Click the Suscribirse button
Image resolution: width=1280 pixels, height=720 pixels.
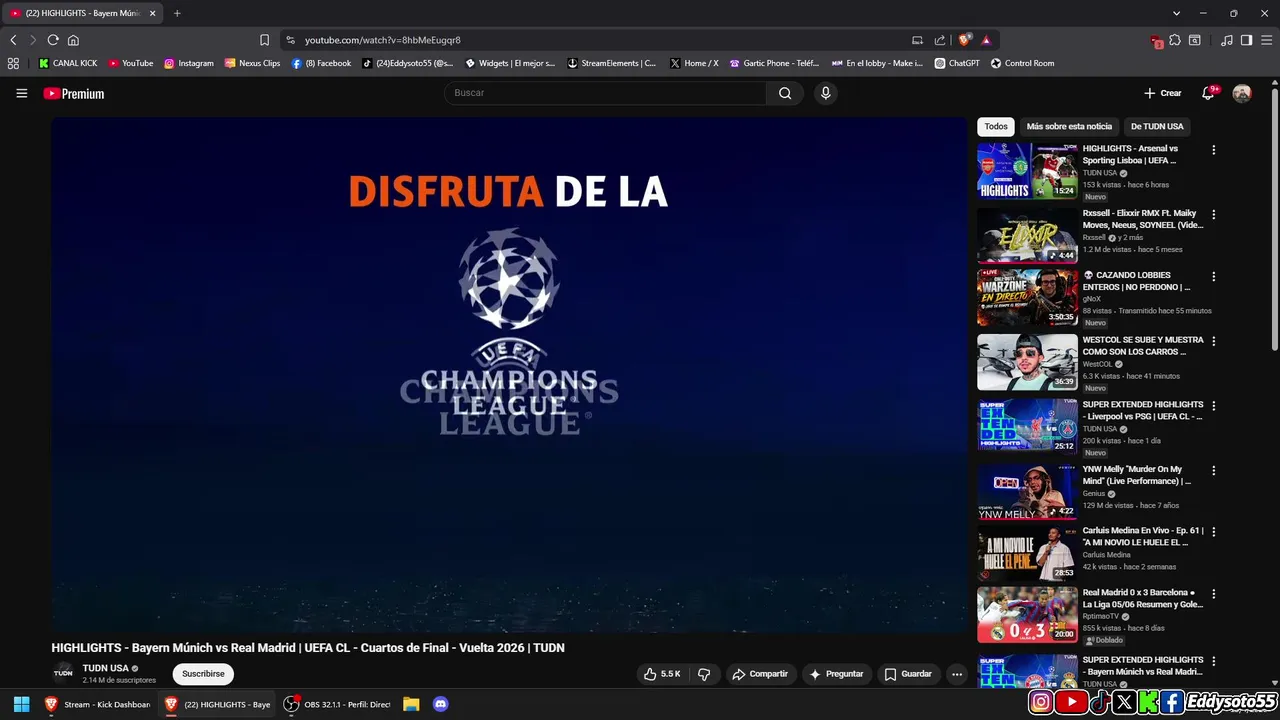click(203, 674)
